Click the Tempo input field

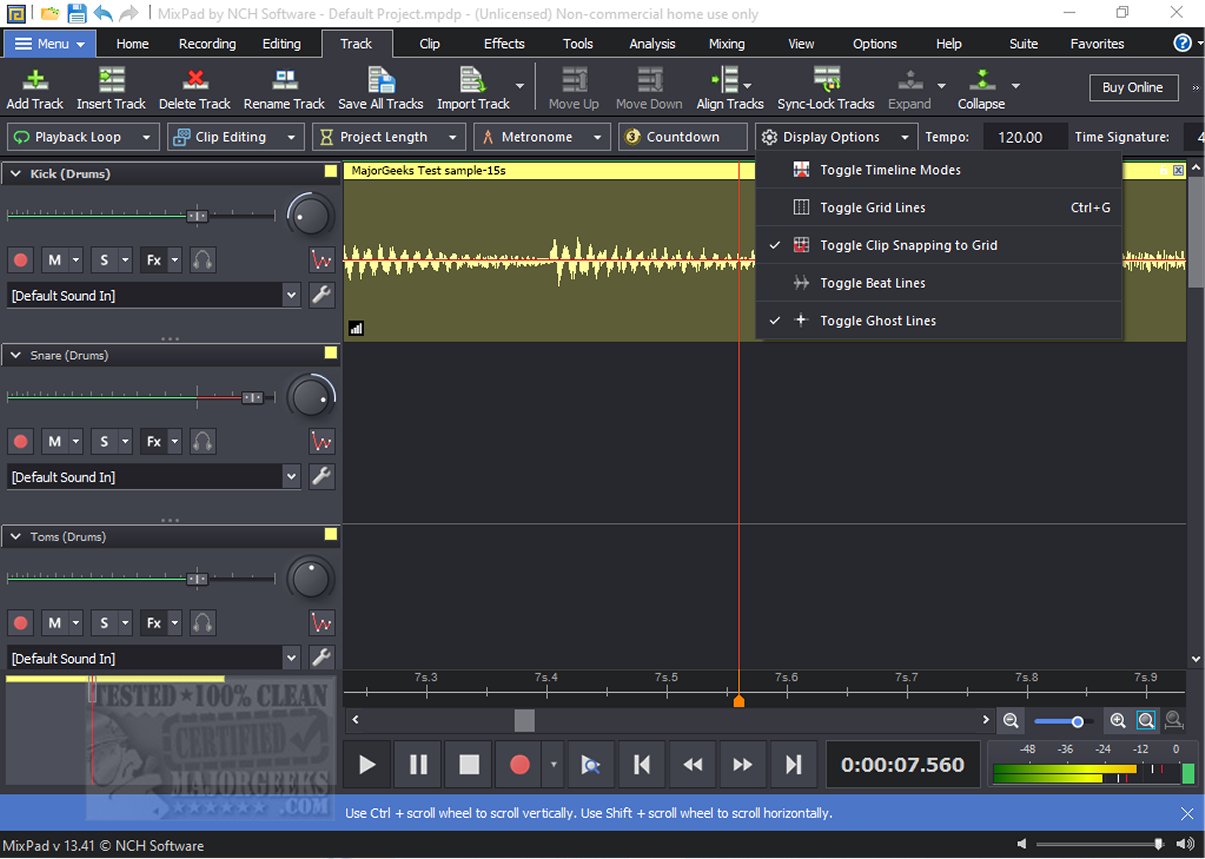(1020, 137)
